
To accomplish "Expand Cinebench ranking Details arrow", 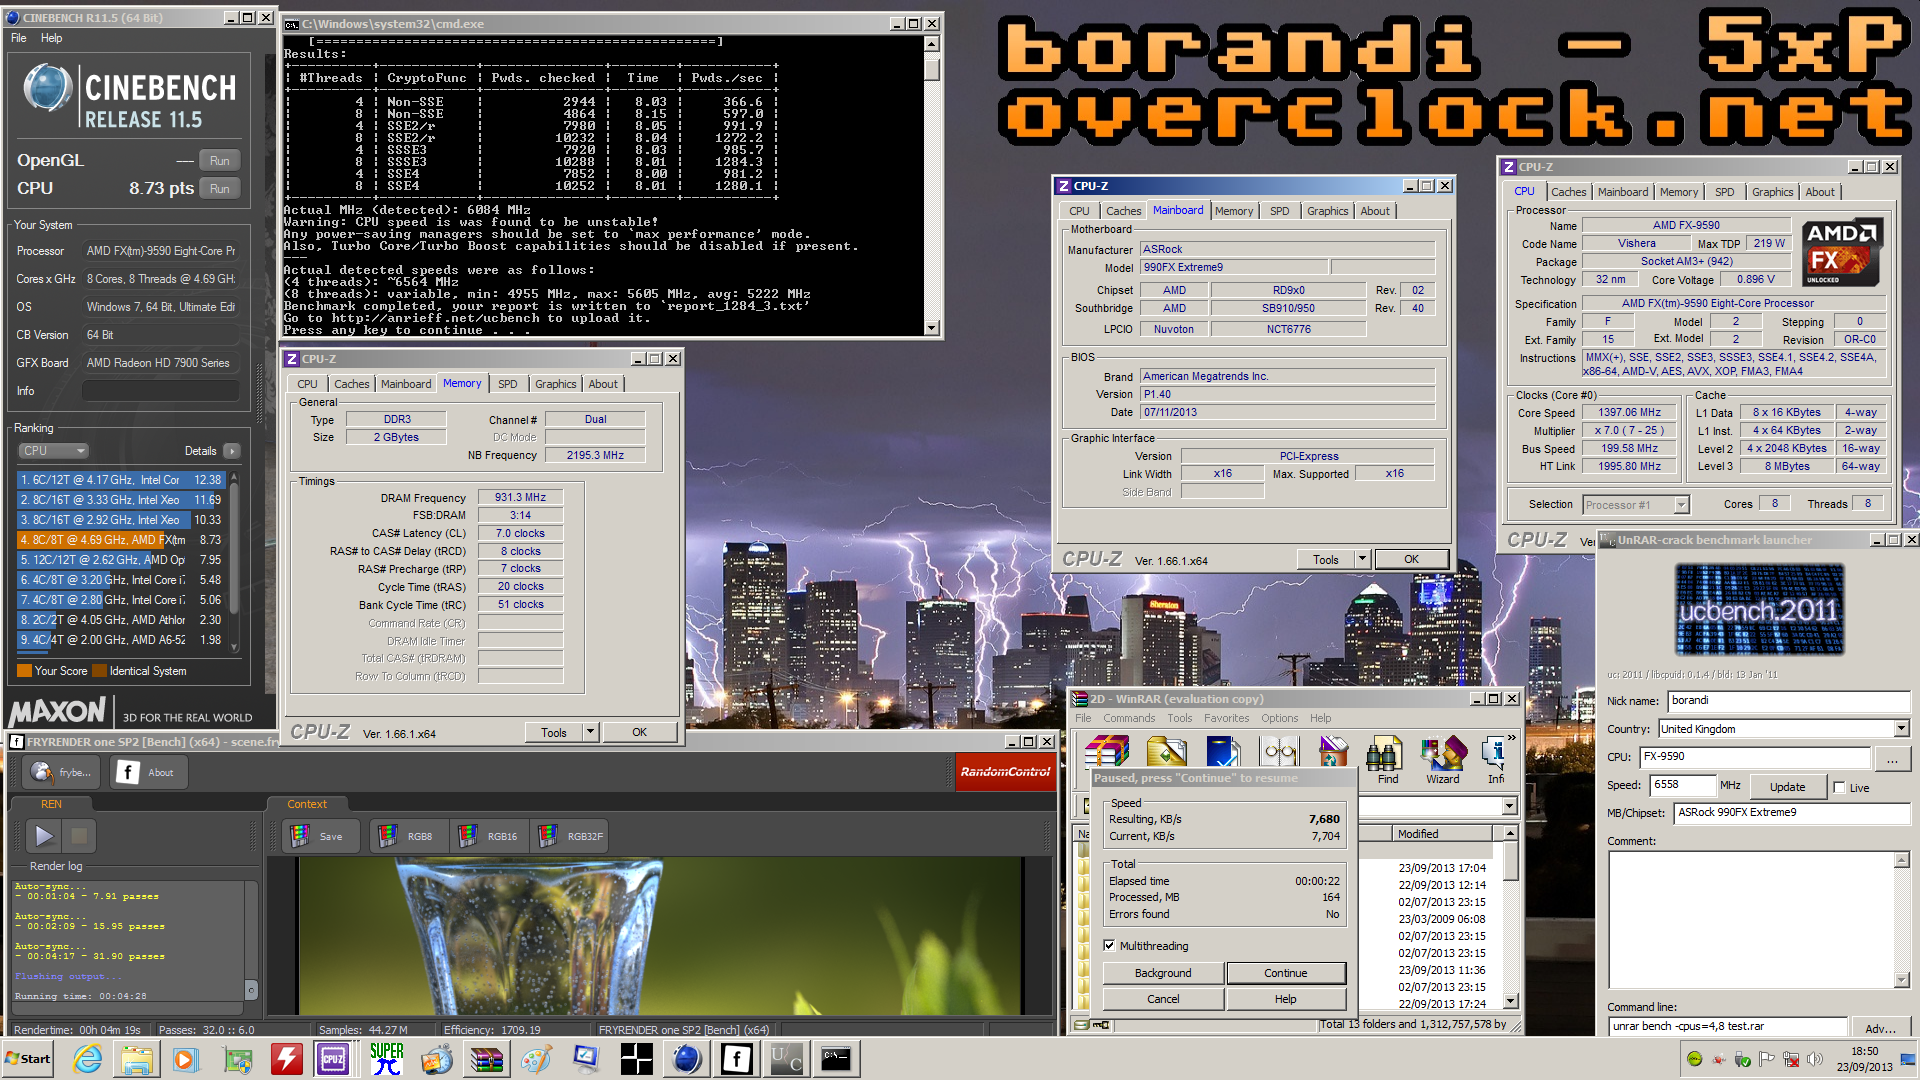I will pyautogui.click(x=232, y=451).
